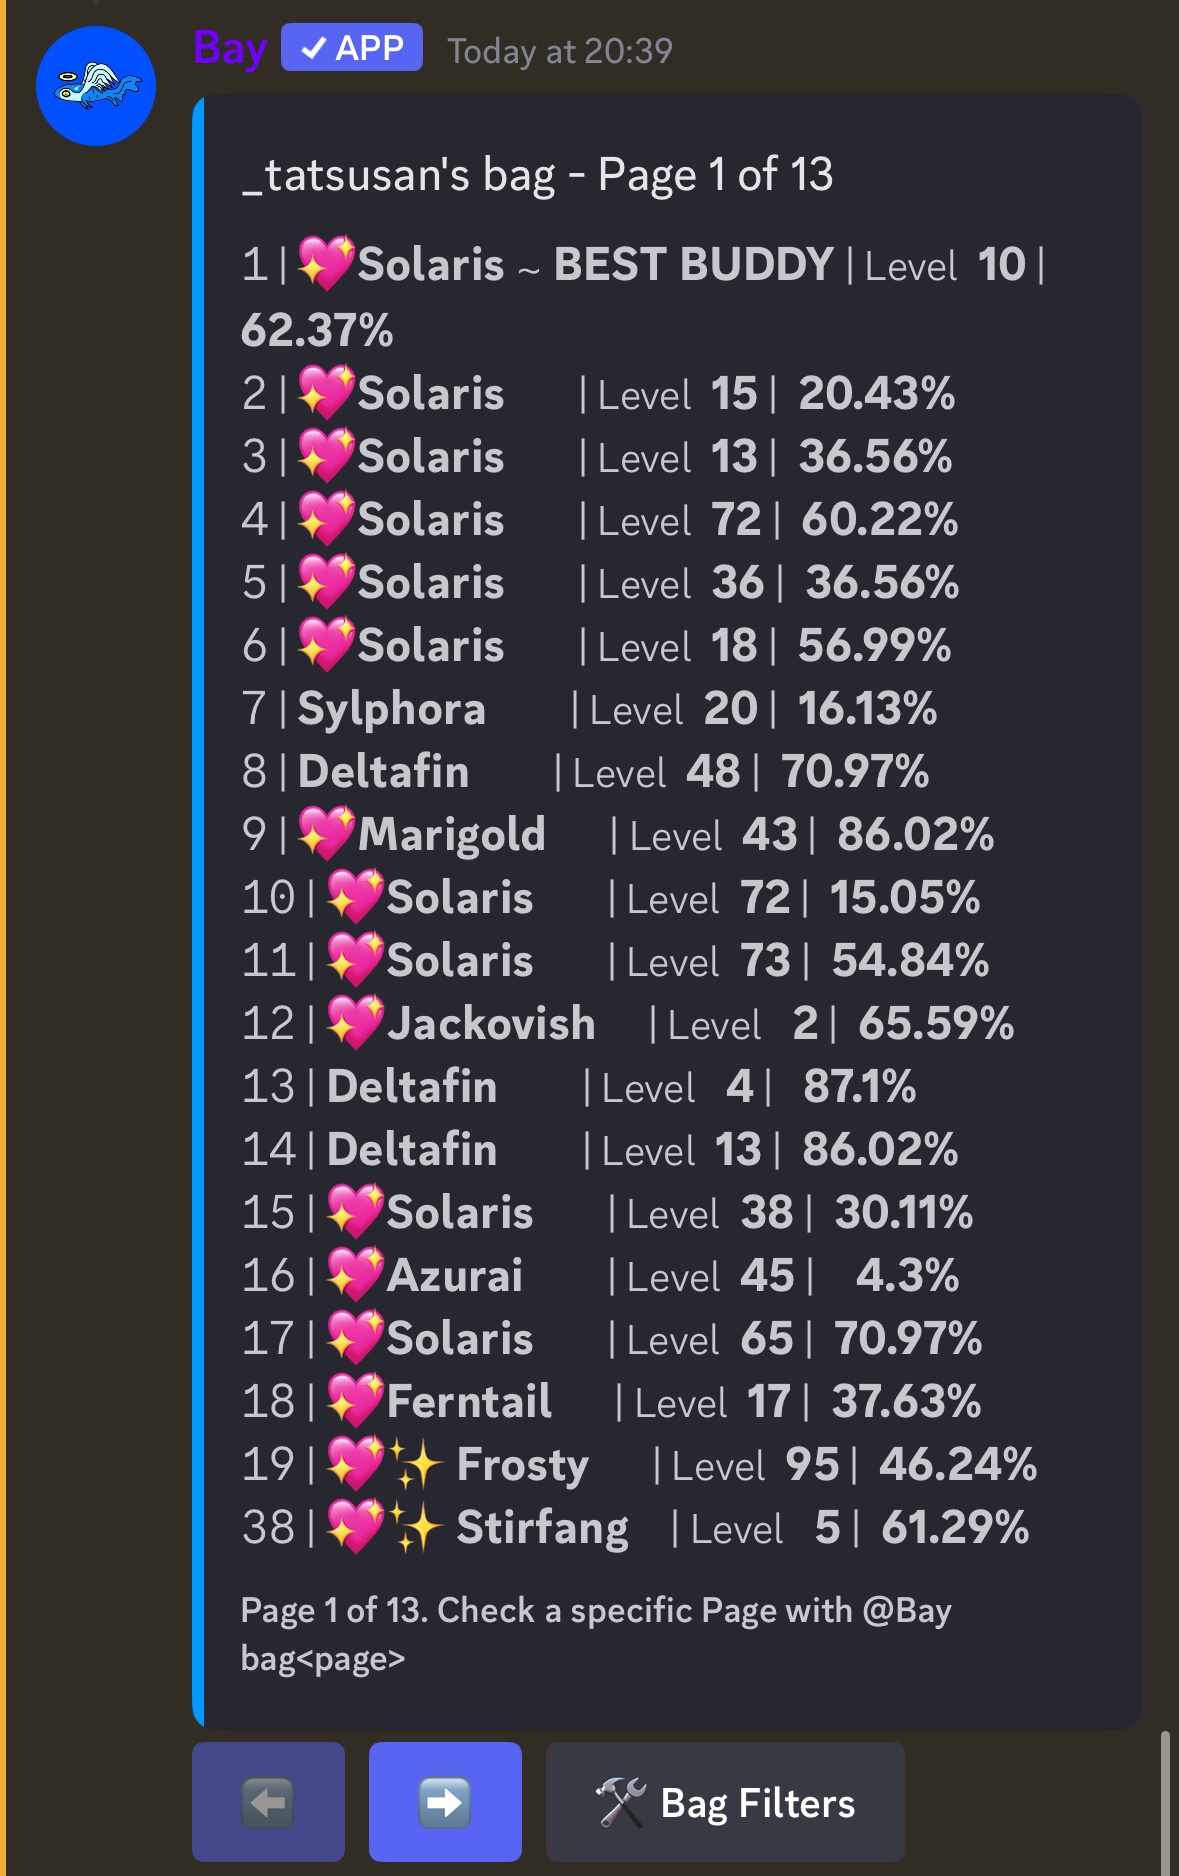This screenshot has width=1179, height=1876.
Task: Click the heart emoji next to Jackovish
Action: 355,1023
